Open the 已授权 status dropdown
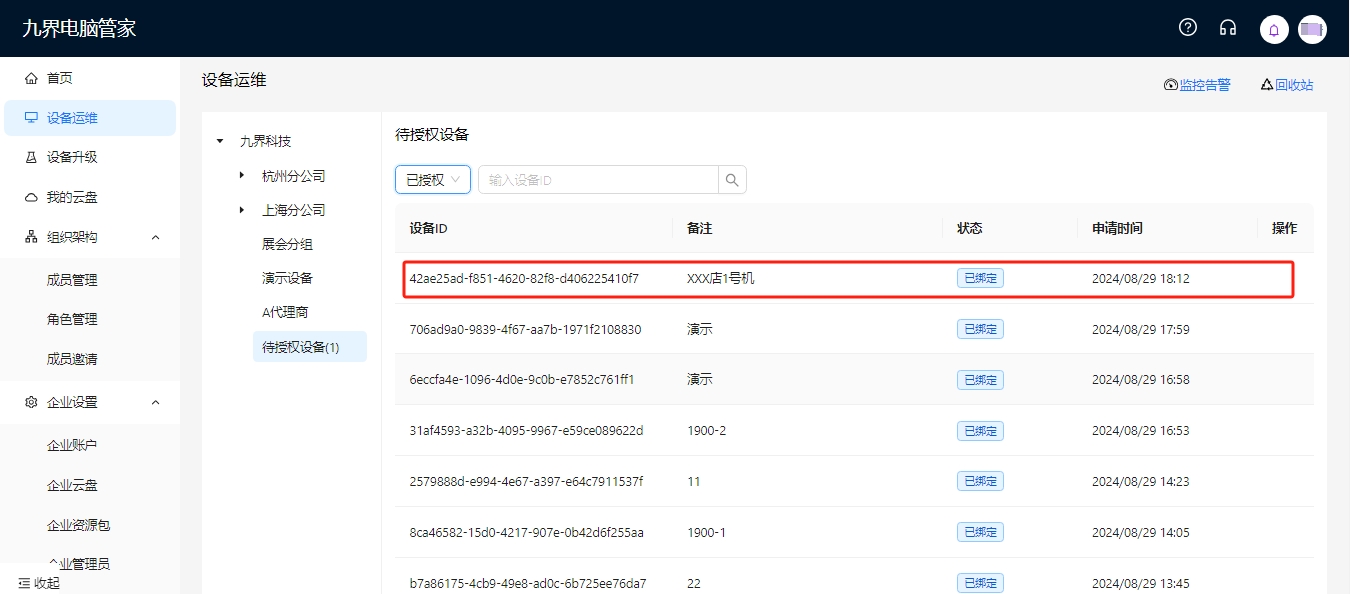Viewport: 1350px width, 594px height. click(x=432, y=180)
